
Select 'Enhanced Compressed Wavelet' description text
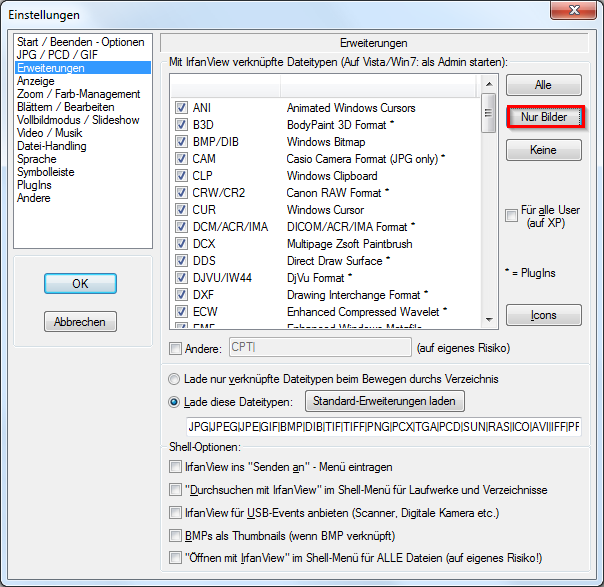(363, 312)
